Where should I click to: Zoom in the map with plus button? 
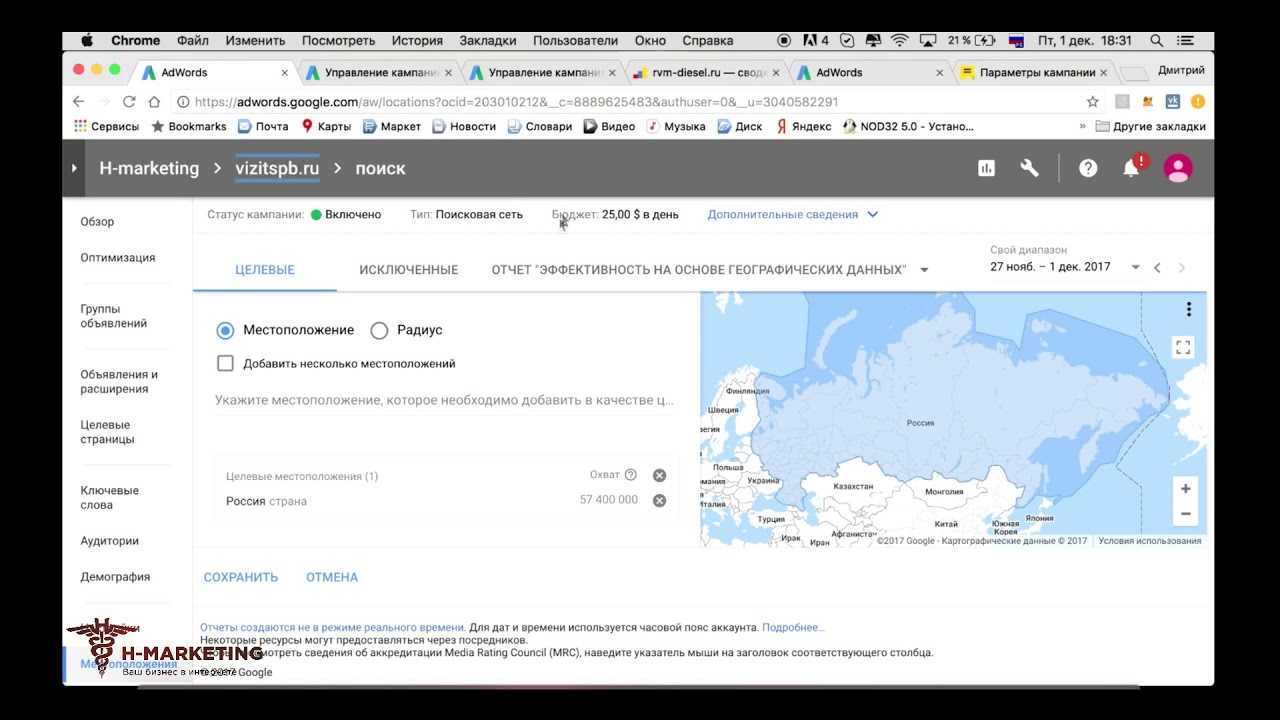pos(1185,489)
